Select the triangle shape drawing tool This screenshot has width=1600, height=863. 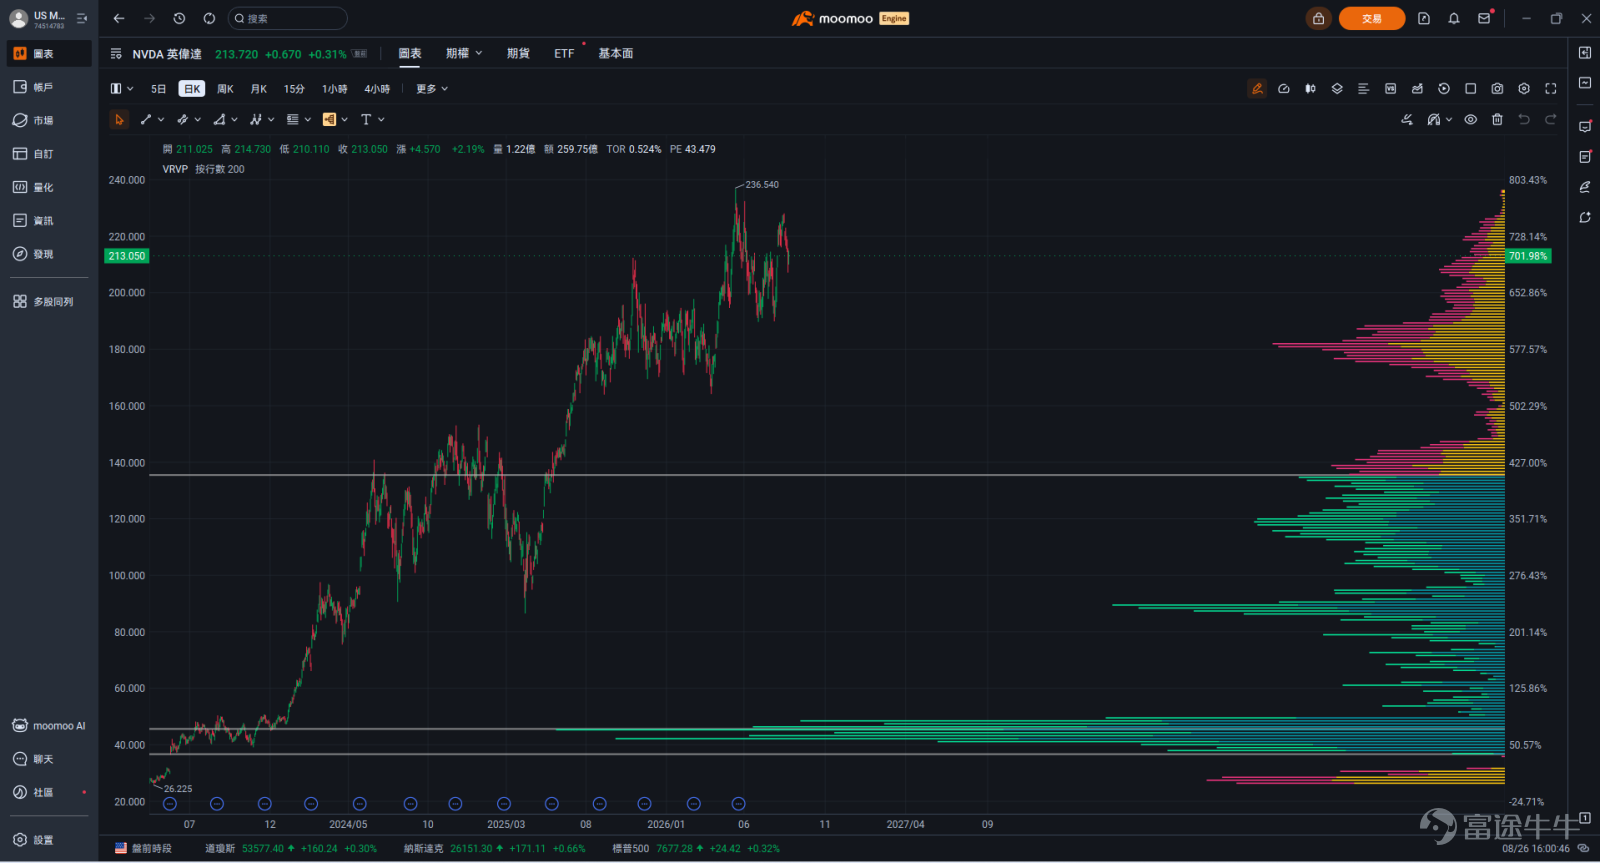click(219, 119)
